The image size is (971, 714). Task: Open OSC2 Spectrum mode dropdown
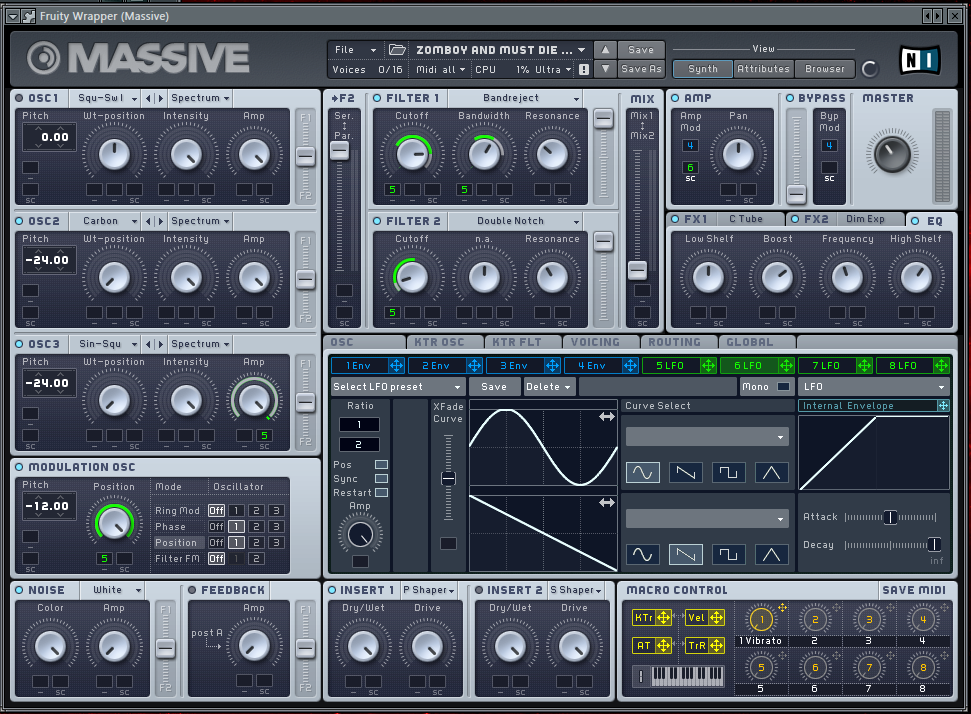(201, 221)
